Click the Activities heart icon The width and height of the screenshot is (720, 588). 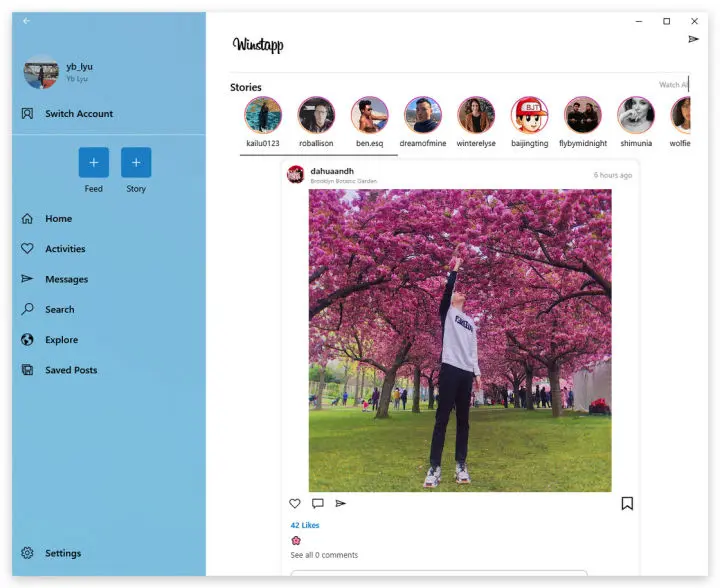pyautogui.click(x=27, y=248)
